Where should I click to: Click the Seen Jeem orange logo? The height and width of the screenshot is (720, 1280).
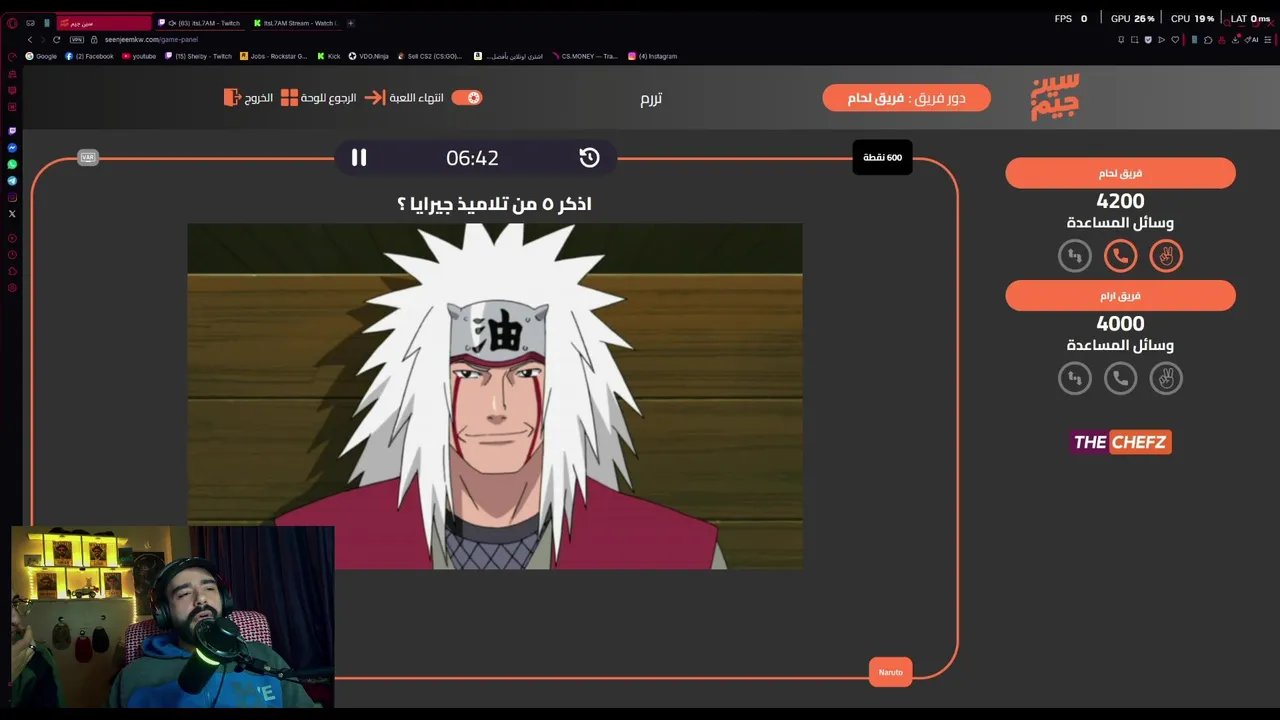point(1055,97)
